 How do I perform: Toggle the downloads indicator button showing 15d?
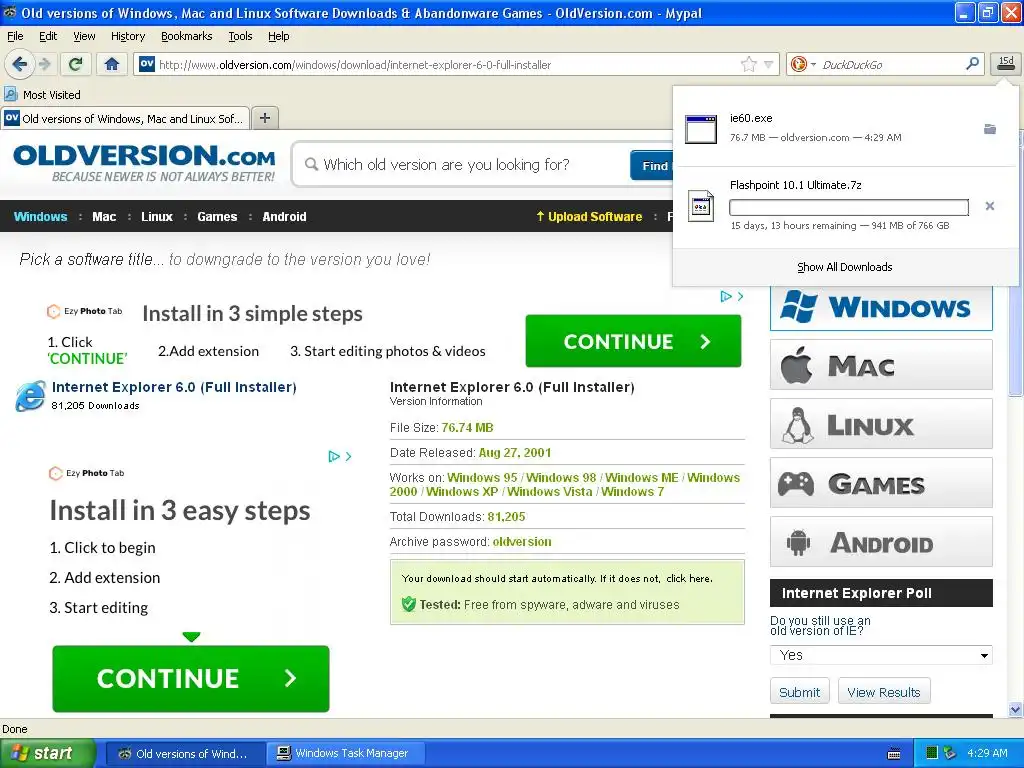1006,63
